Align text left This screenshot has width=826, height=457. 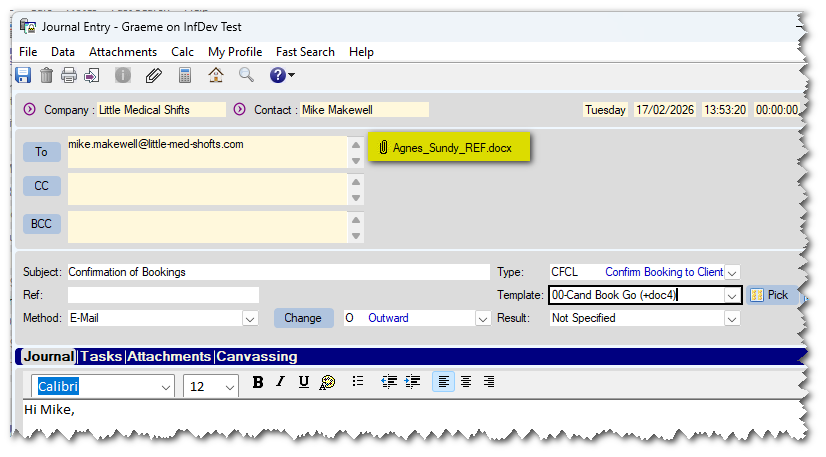(x=444, y=382)
